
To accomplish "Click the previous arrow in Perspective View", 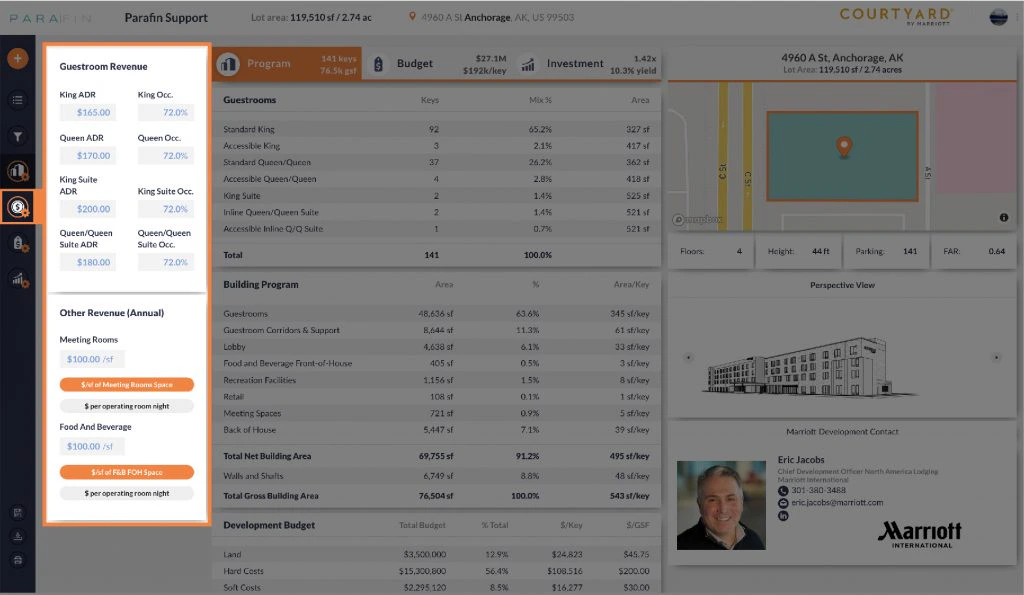I will coord(686,358).
